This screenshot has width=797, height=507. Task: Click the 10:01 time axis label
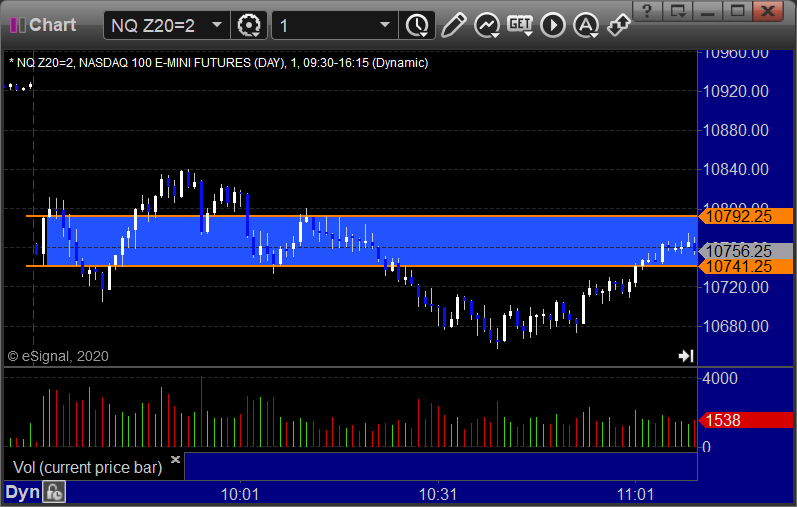pos(240,494)
